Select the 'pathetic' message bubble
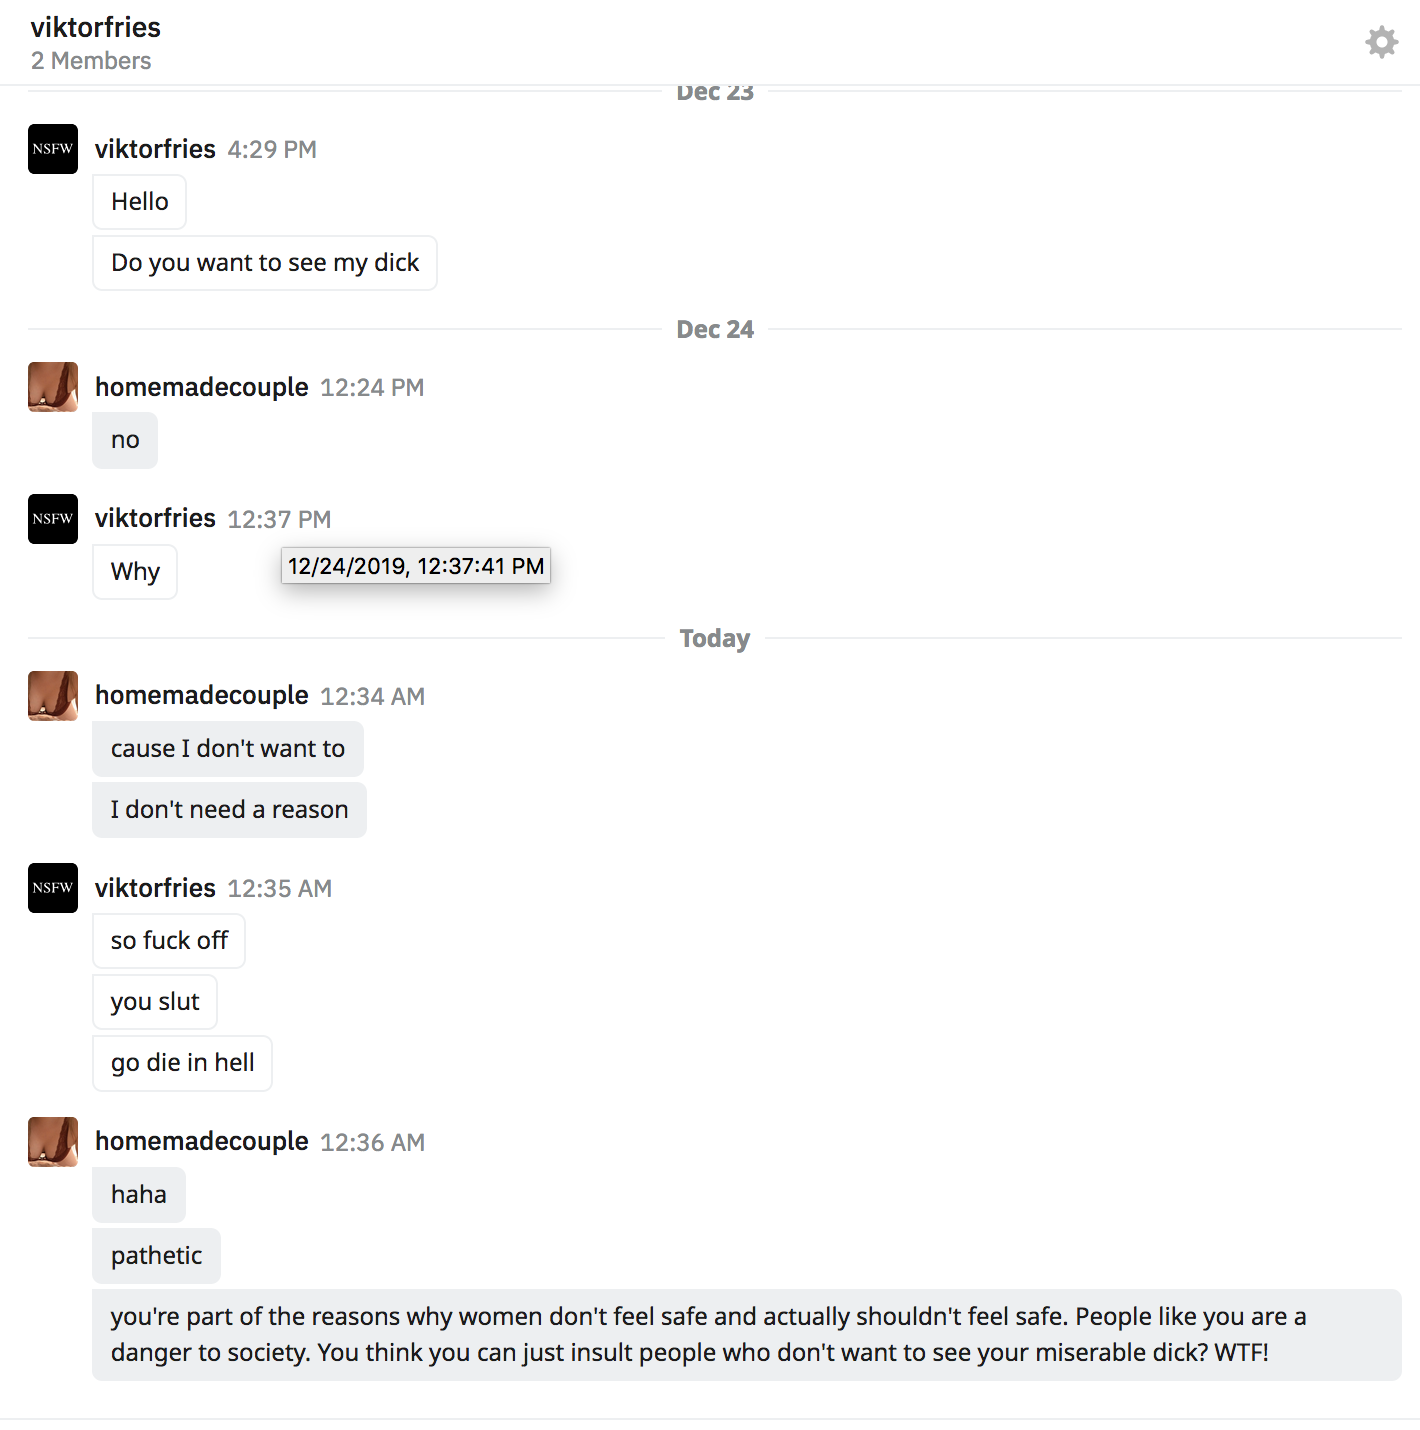 156,1255
